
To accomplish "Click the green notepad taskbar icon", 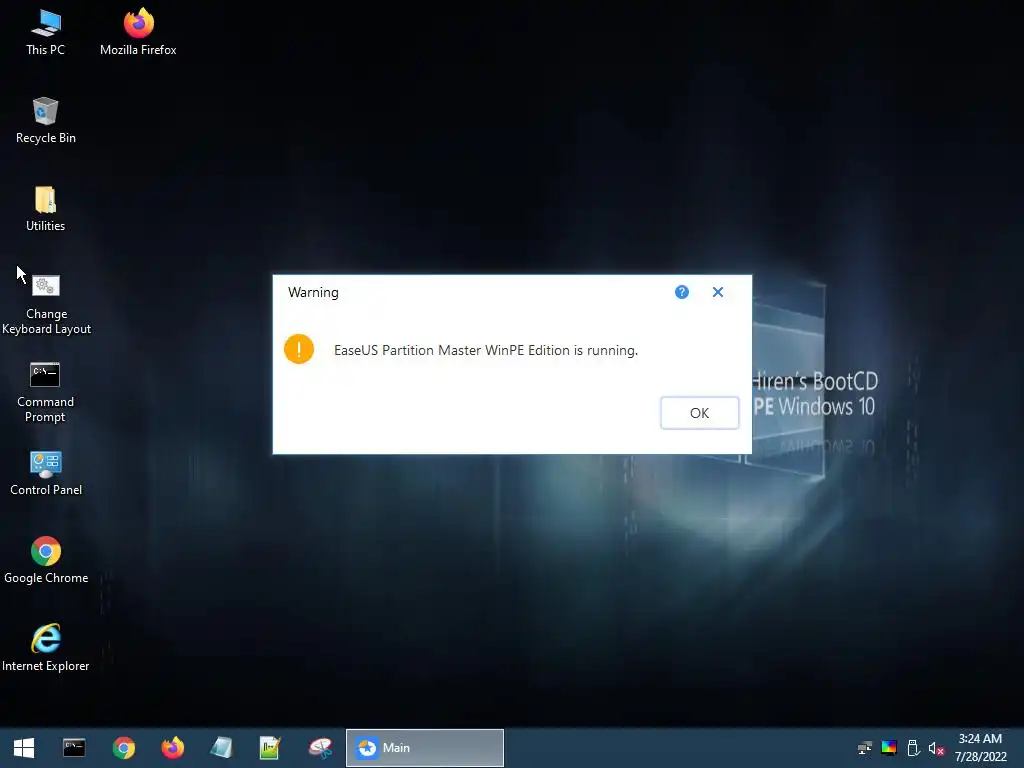I will pos(270,748).
